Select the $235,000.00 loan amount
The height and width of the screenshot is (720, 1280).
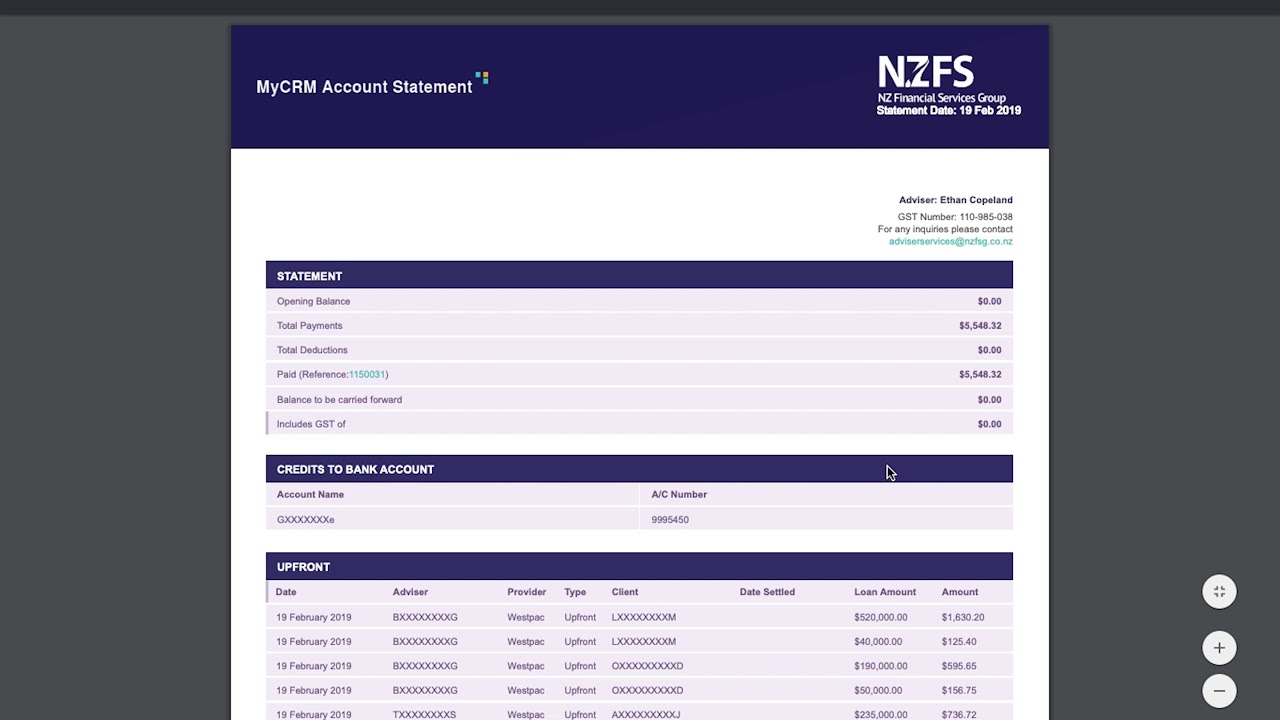point(881,714)
